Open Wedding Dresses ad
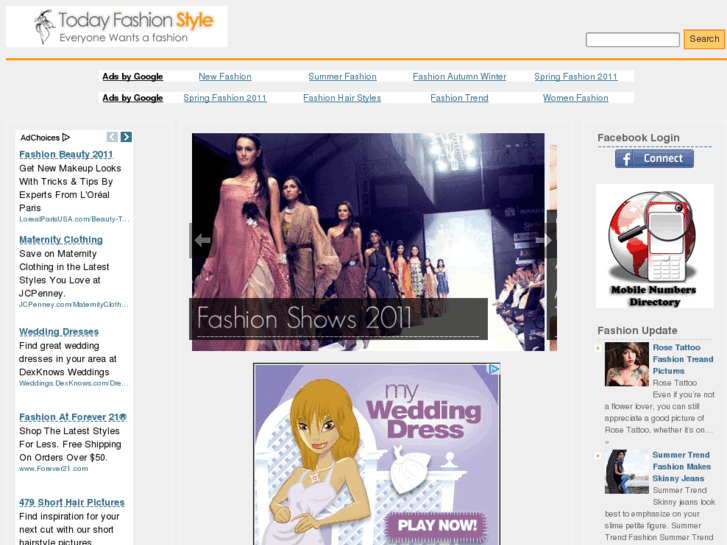Screen dimensions: 727x545 (59, 332)
